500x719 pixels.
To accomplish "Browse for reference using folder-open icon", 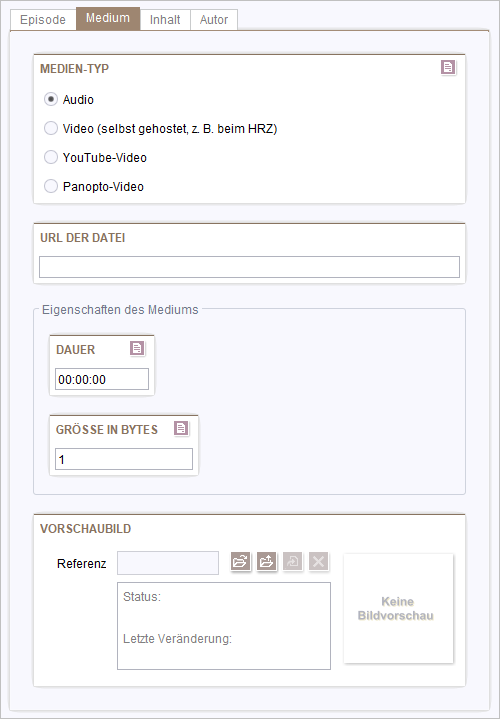I will pyautogui.click(x=240, y=561).
